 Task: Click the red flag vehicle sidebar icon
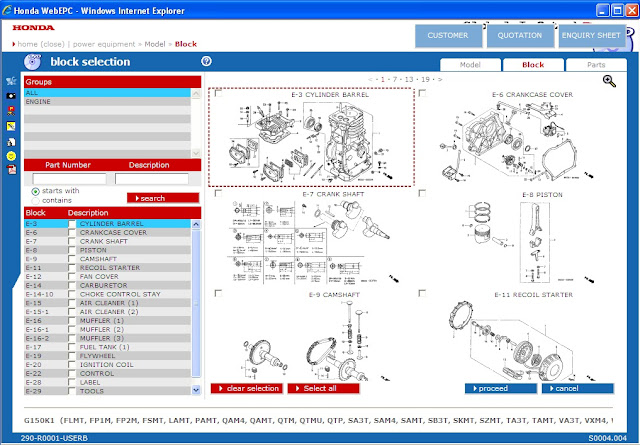(x=11, y=110)
